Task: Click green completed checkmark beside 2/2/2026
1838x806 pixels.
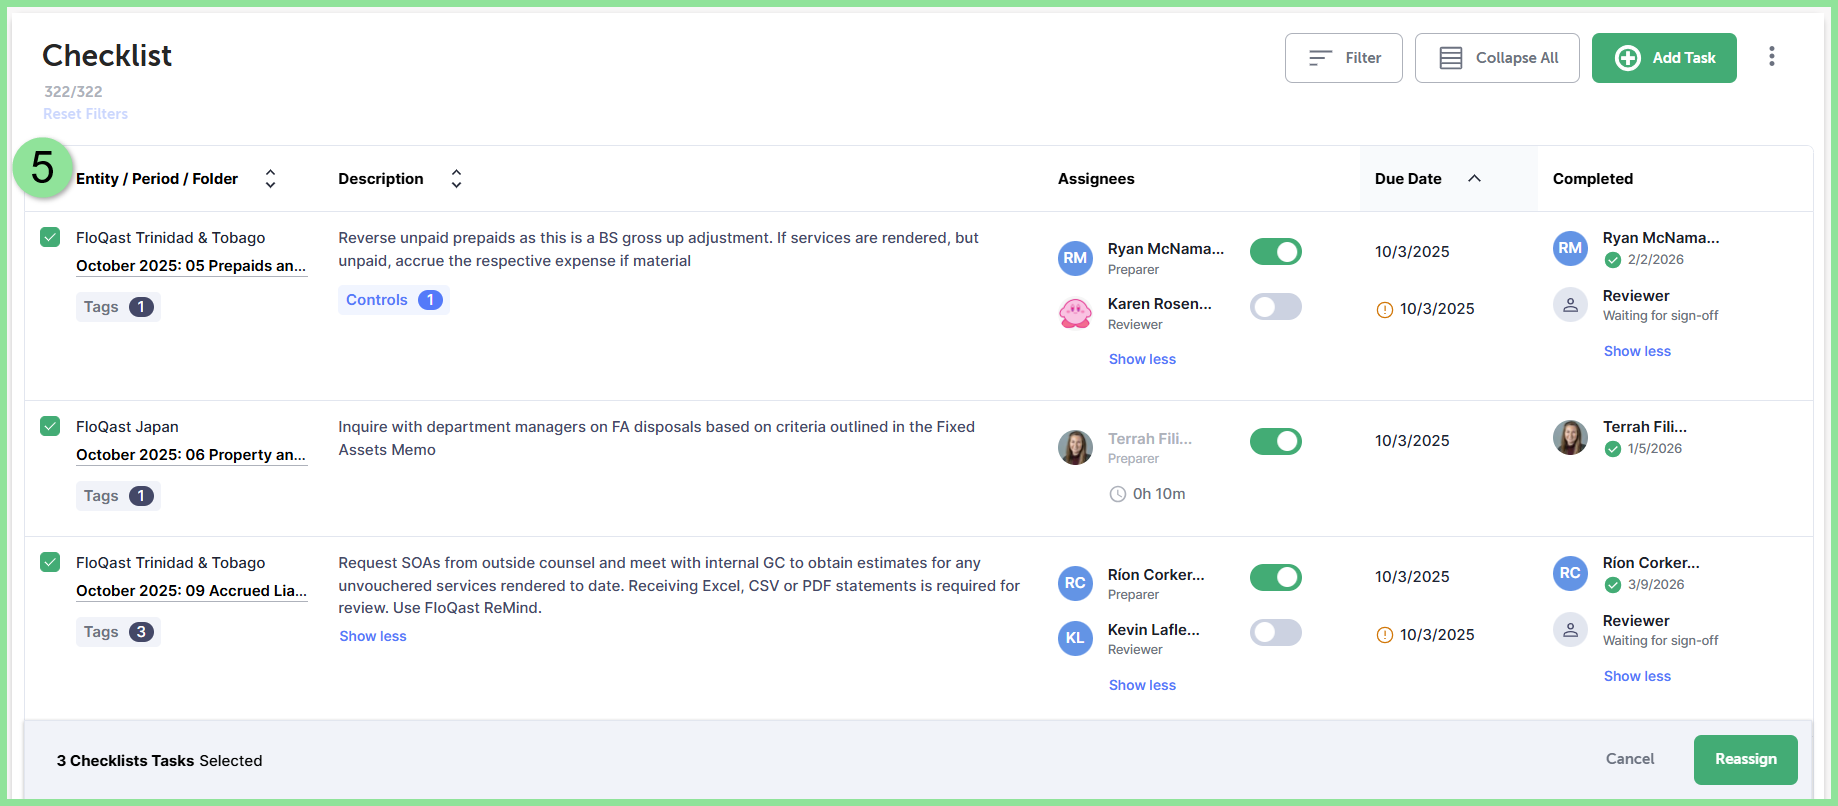Action: point(1613,260)
